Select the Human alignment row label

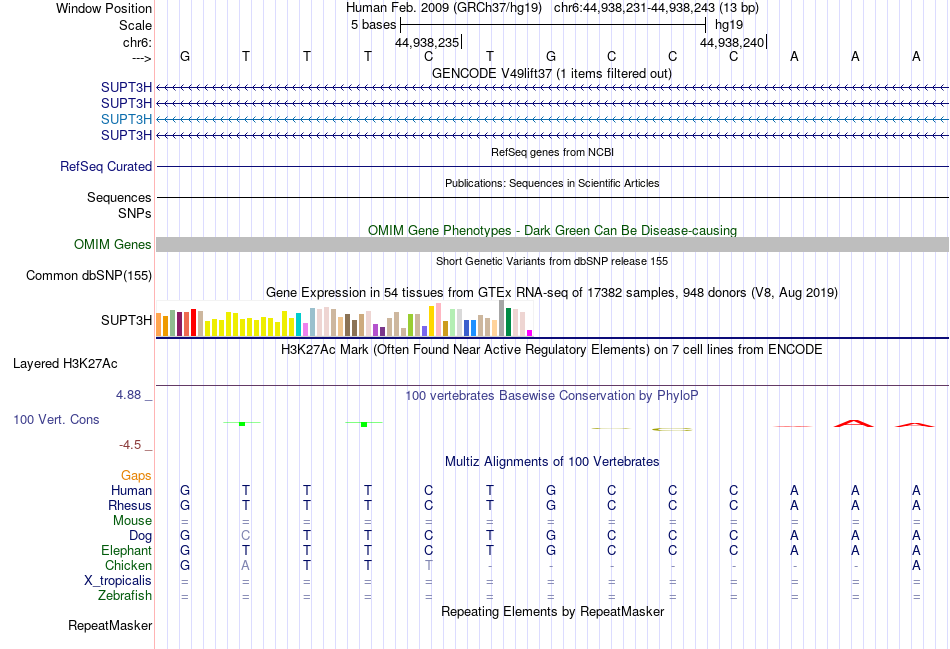coord(131,490)
